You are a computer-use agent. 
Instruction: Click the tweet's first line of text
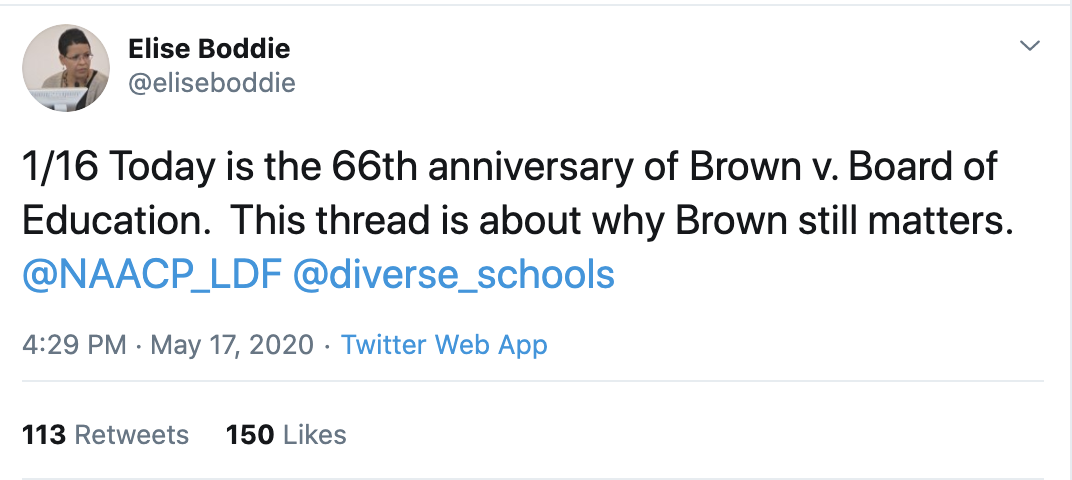[x=508, y=166]
